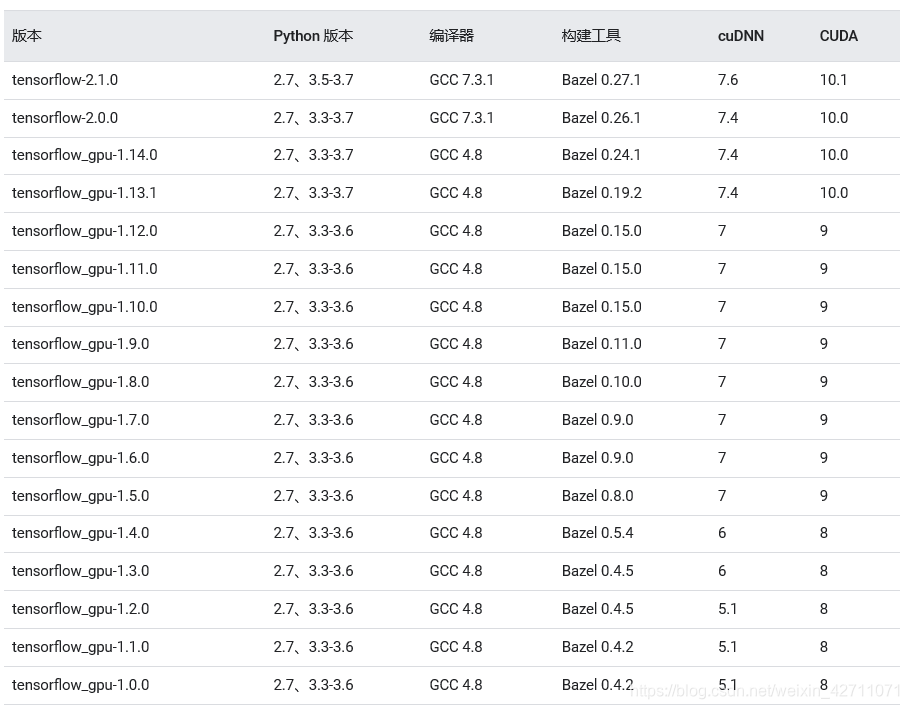Click the Bazel 0.10.0 cell
This screenshot has height=709, width=909.
pos(602,382)
